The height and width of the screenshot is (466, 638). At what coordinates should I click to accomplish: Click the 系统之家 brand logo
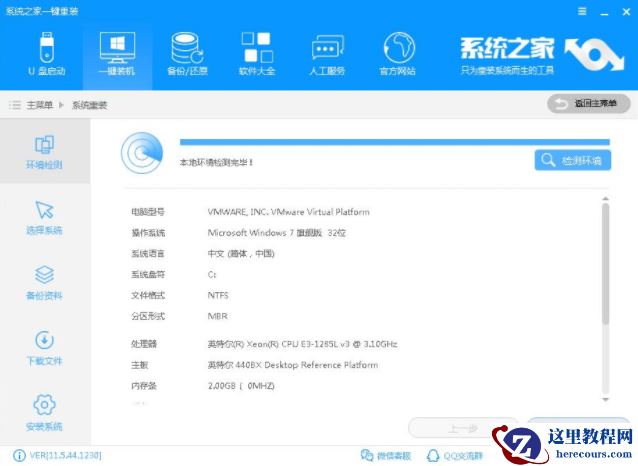pyautogui.click(x=542, y=55)
